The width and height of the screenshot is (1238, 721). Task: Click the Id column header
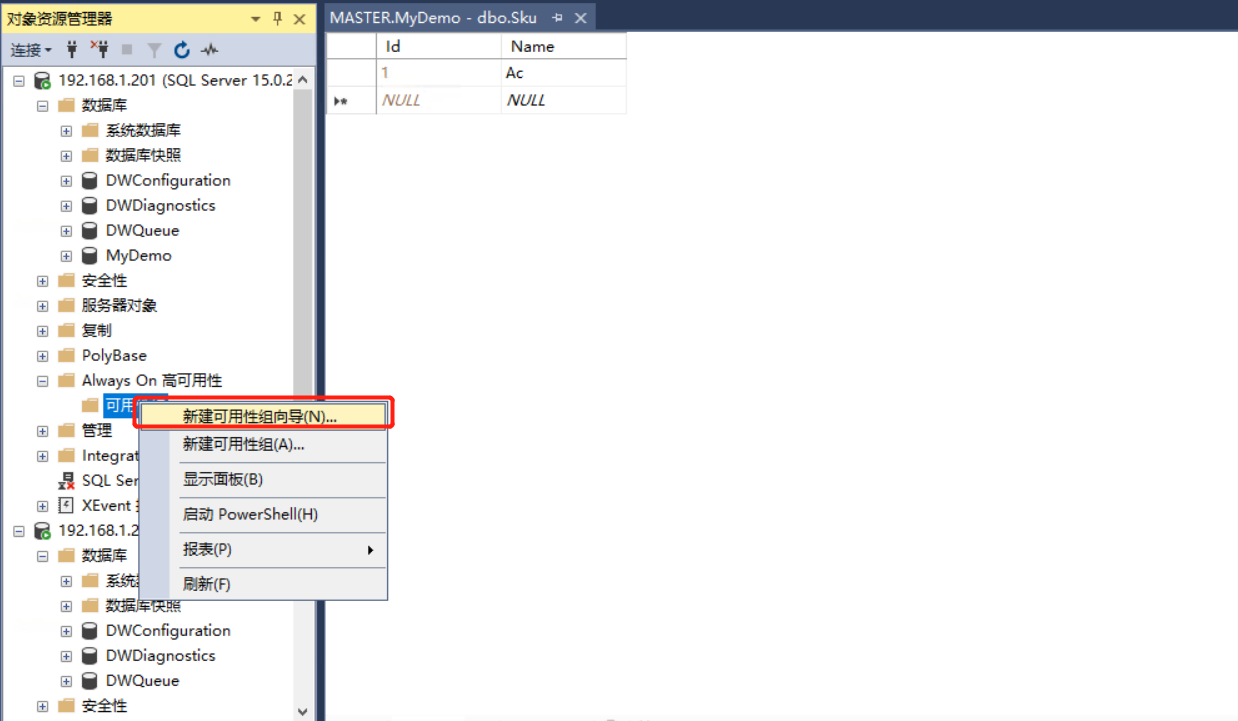(x=438, y=46)
